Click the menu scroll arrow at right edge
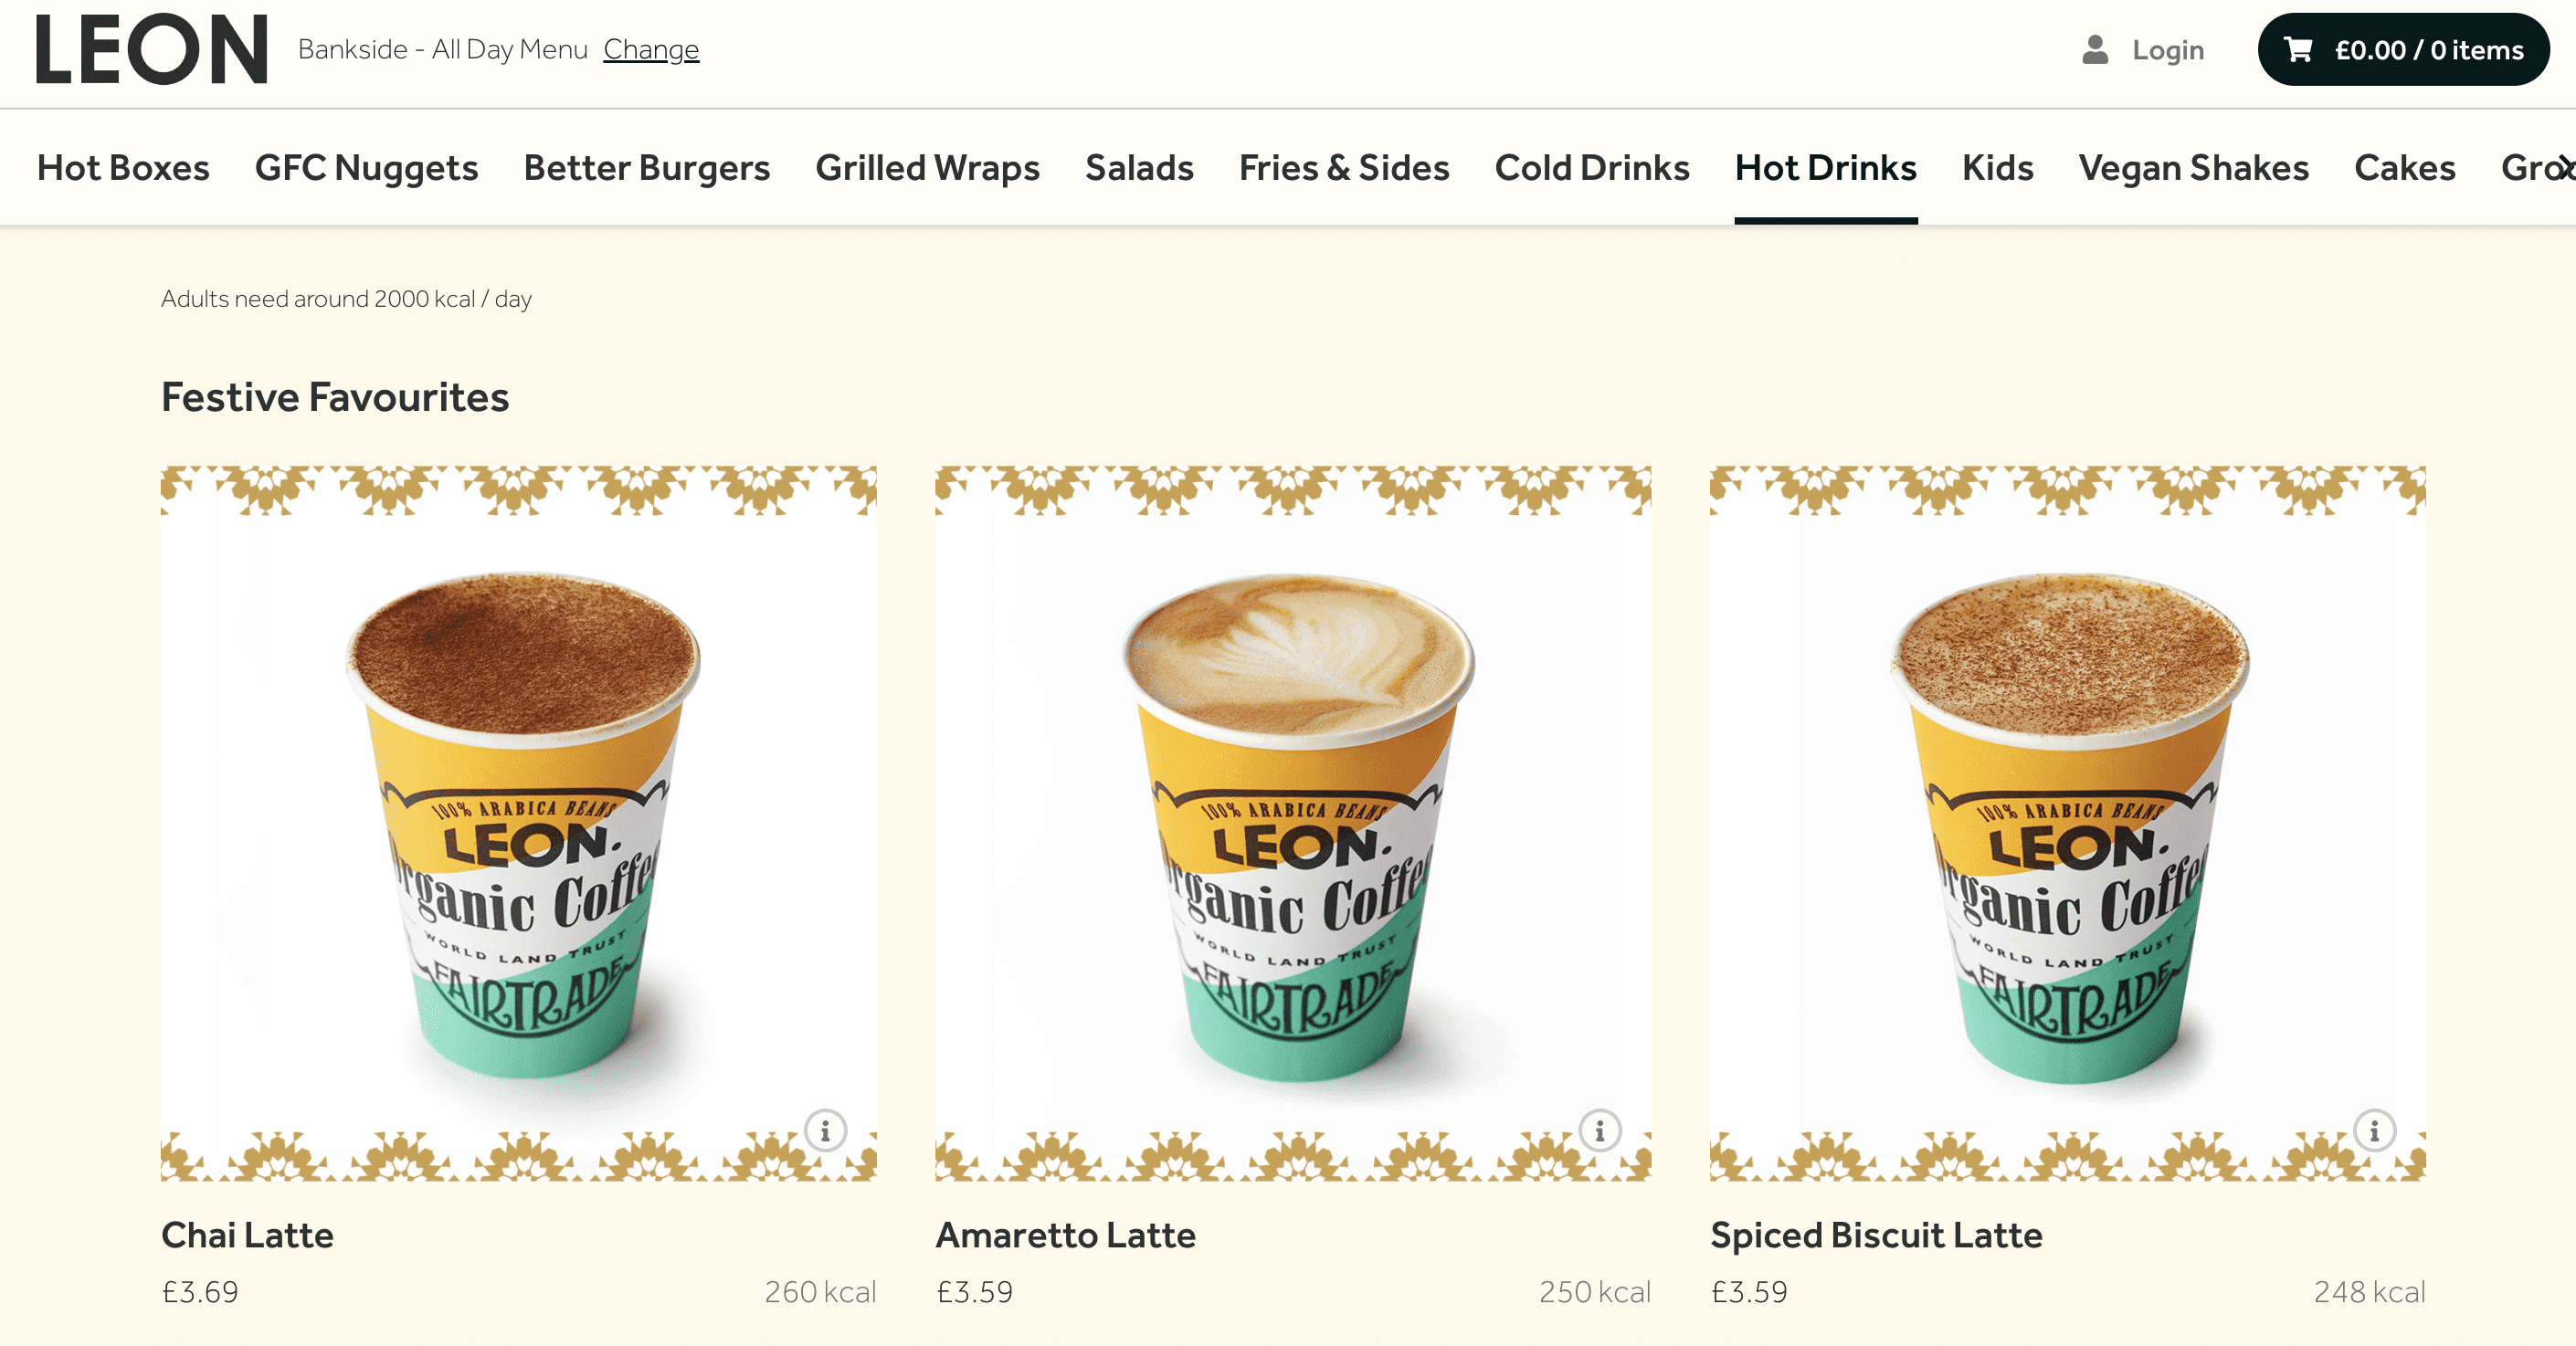Viewport: 2576px width, 1346px height. tap(2565, 167)
